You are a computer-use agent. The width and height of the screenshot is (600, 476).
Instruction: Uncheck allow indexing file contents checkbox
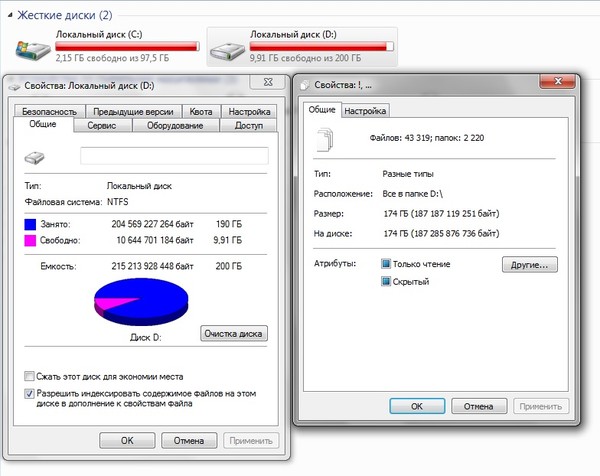(28, 394)
